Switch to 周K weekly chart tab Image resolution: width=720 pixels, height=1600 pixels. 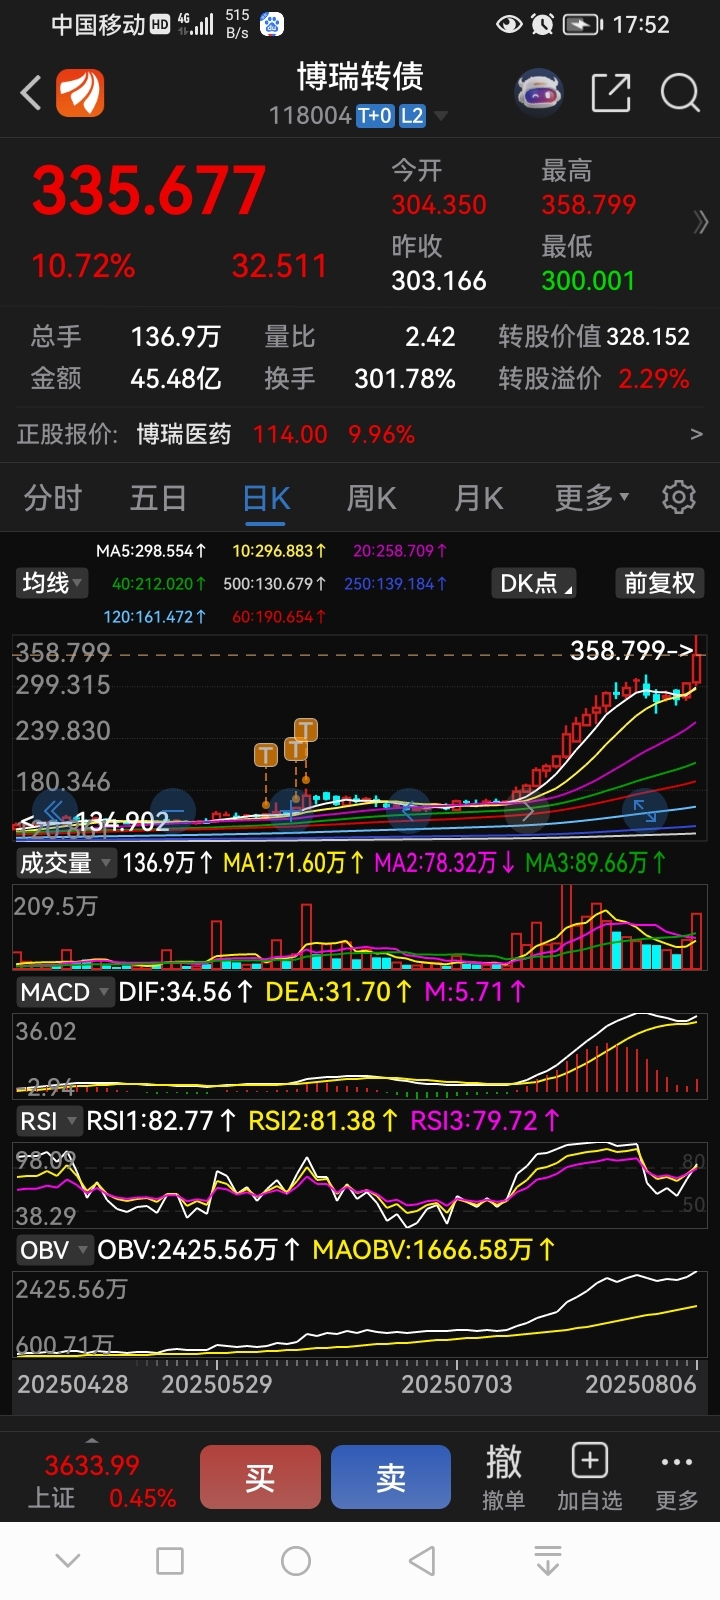click(x=371, y=498)
